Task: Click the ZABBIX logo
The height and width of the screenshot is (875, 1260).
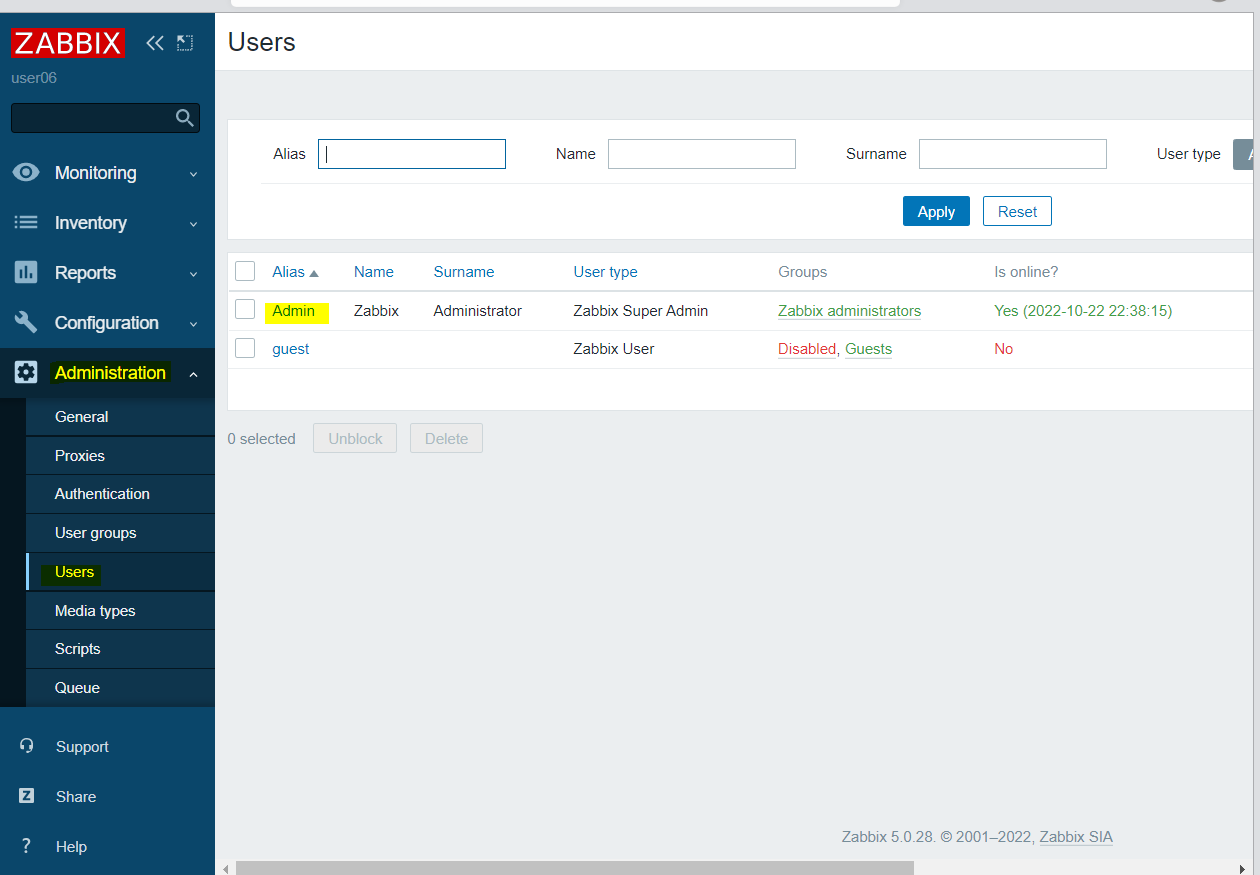Action: (68, 43)
